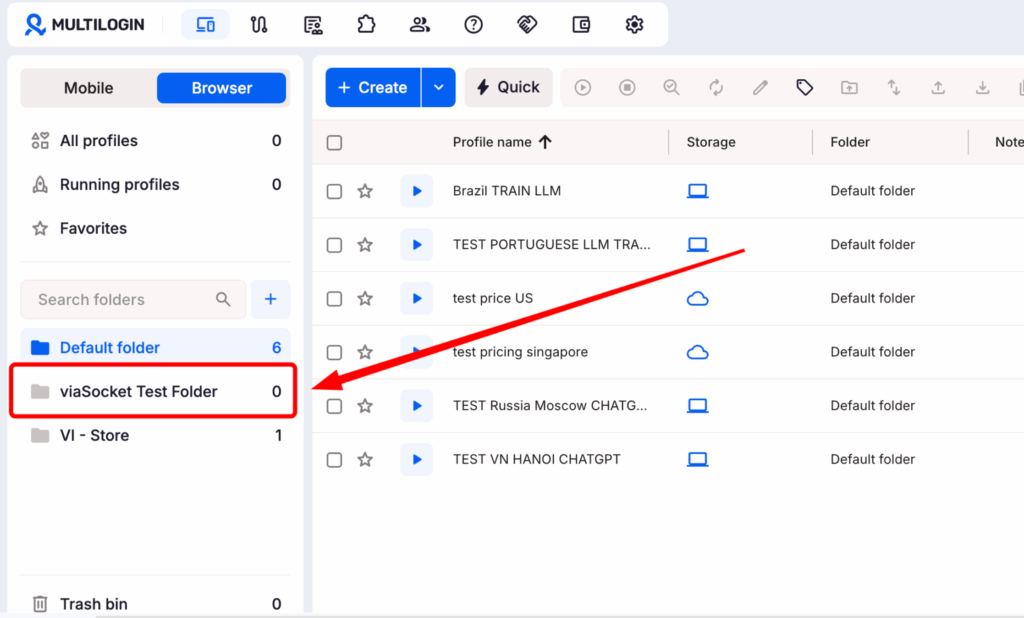Switch to the Mobile tab
This screenshot has height=618, width=1024.
[x=89, y=88]
